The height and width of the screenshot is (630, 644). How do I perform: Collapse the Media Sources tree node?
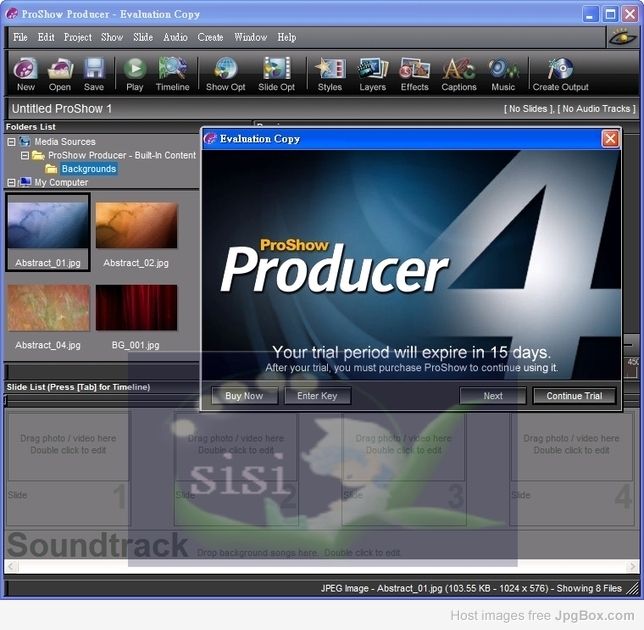(x=12, y=142)
